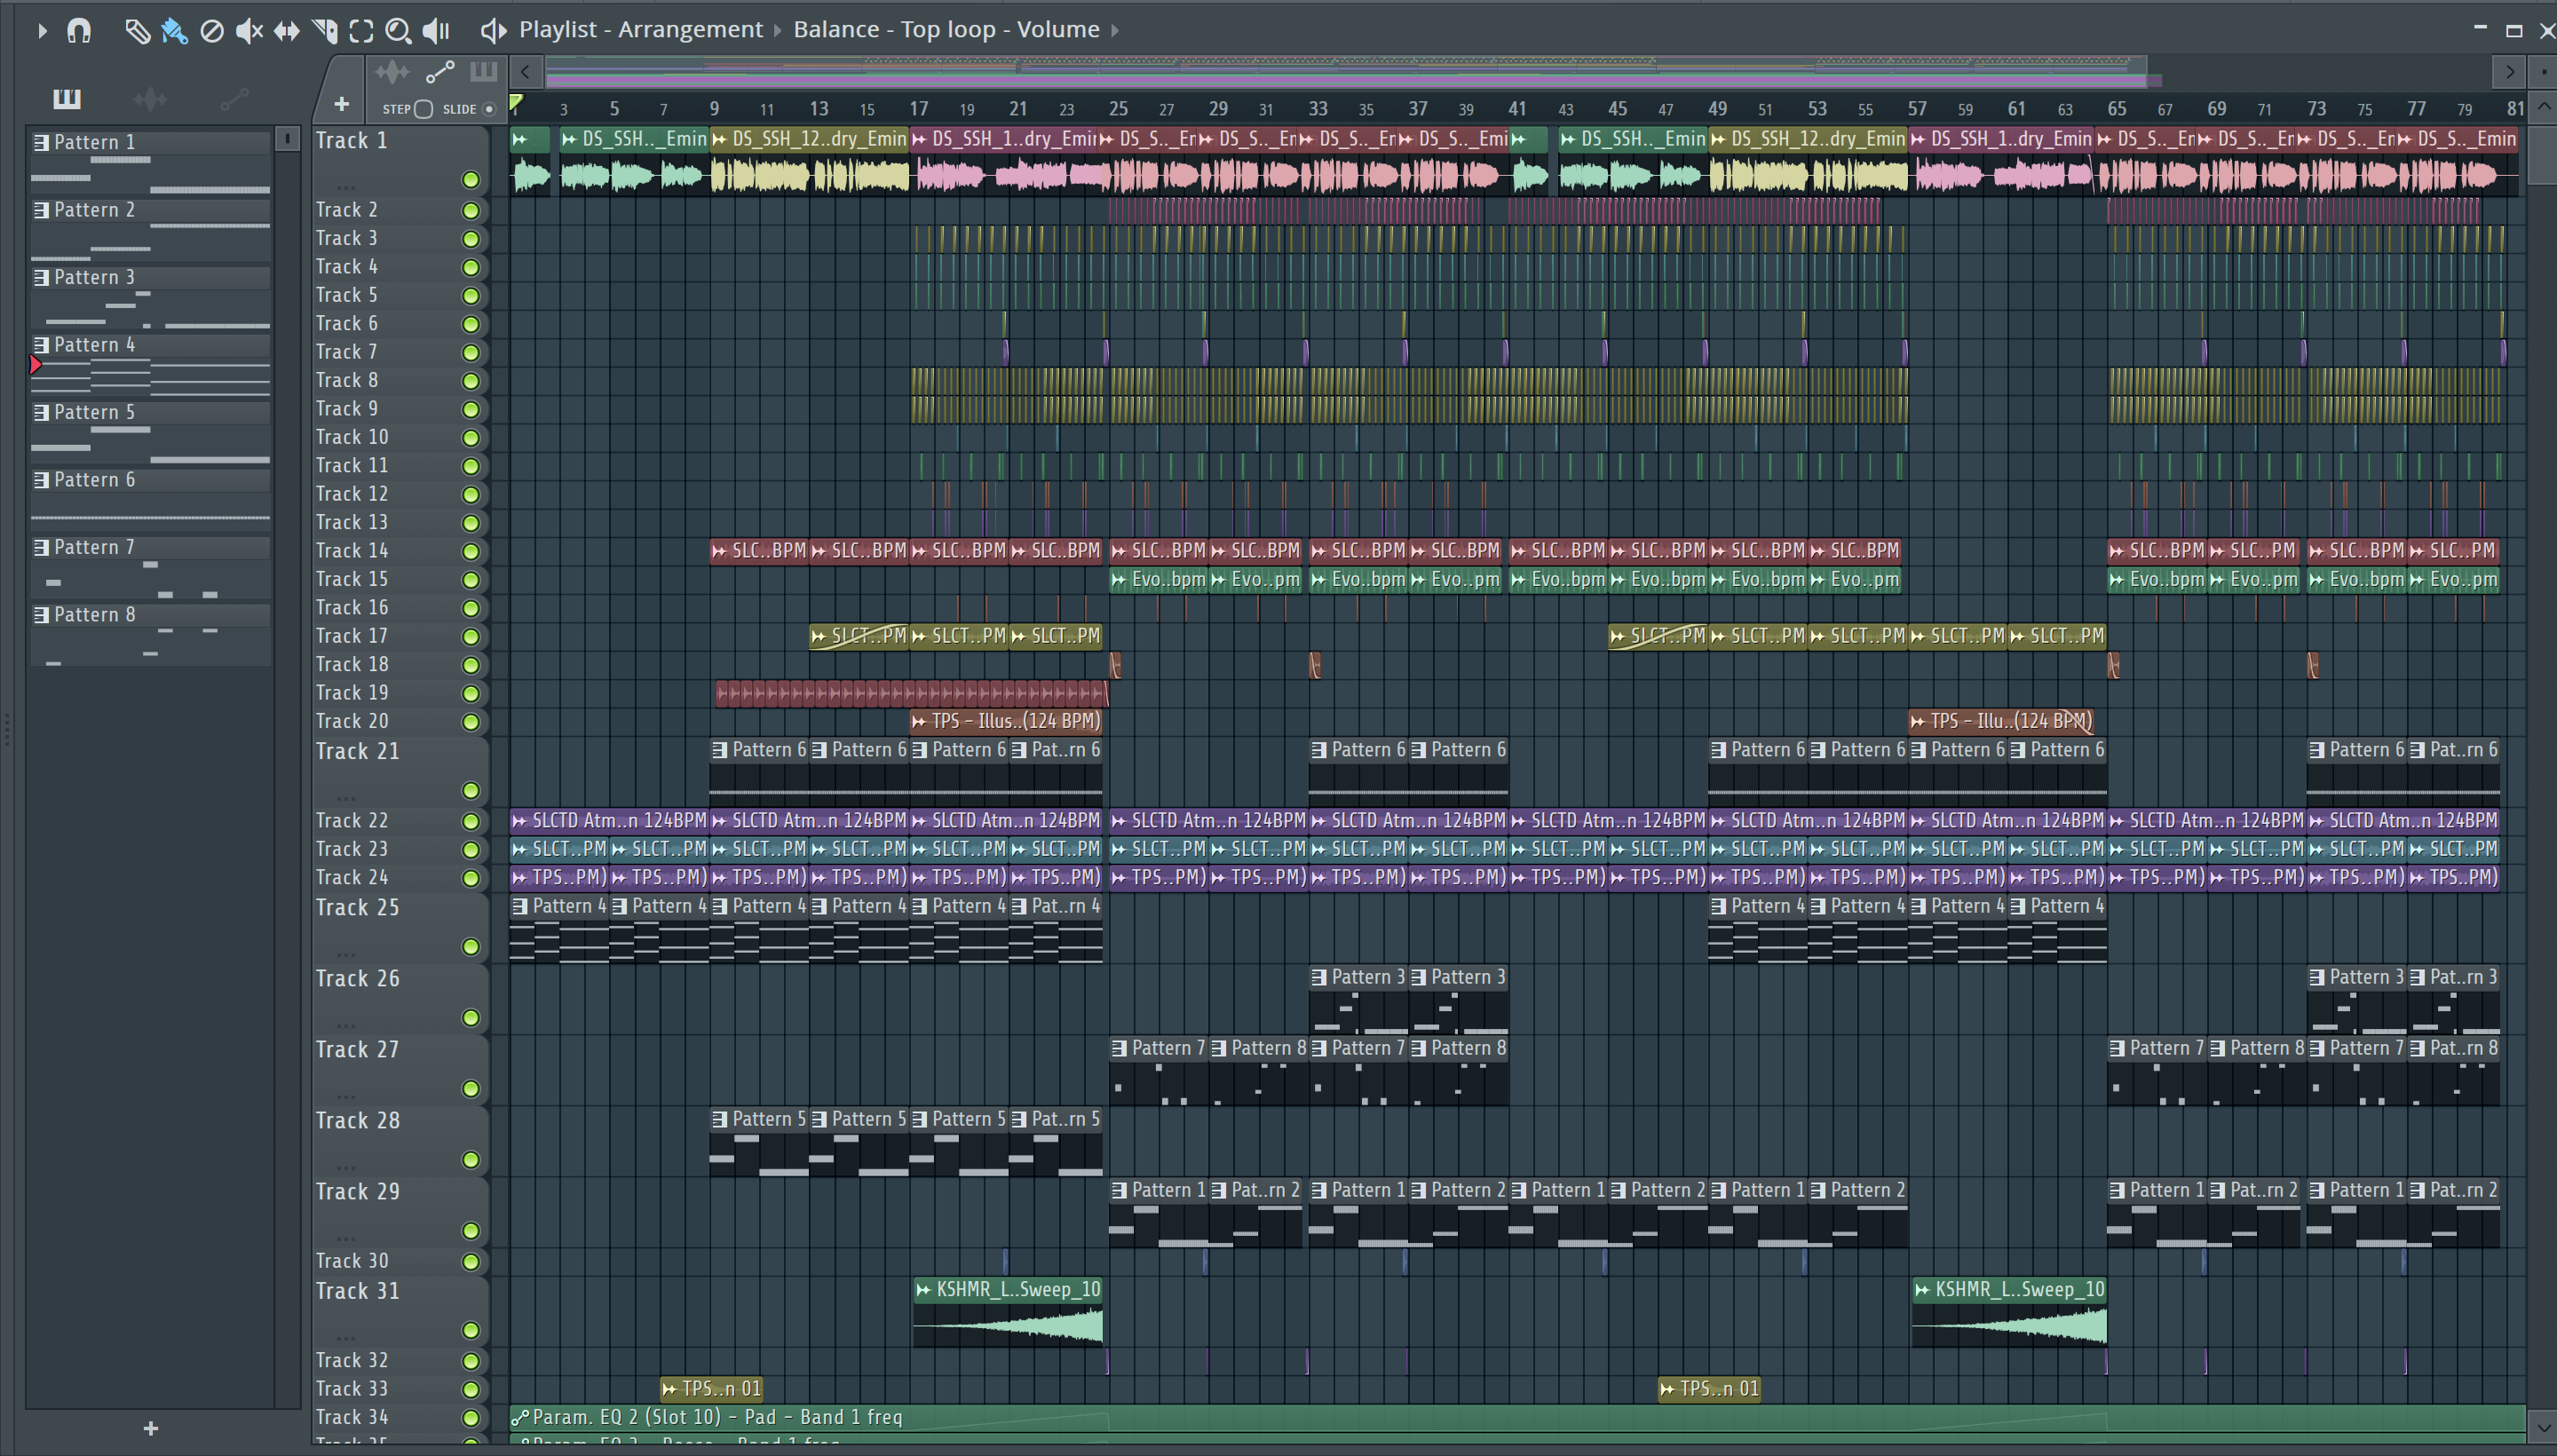The width and height of the screenshot is (2557, 1456).
Task: Open first Pattern 6 clip menu on Track 21
Action: click(720, 750)
